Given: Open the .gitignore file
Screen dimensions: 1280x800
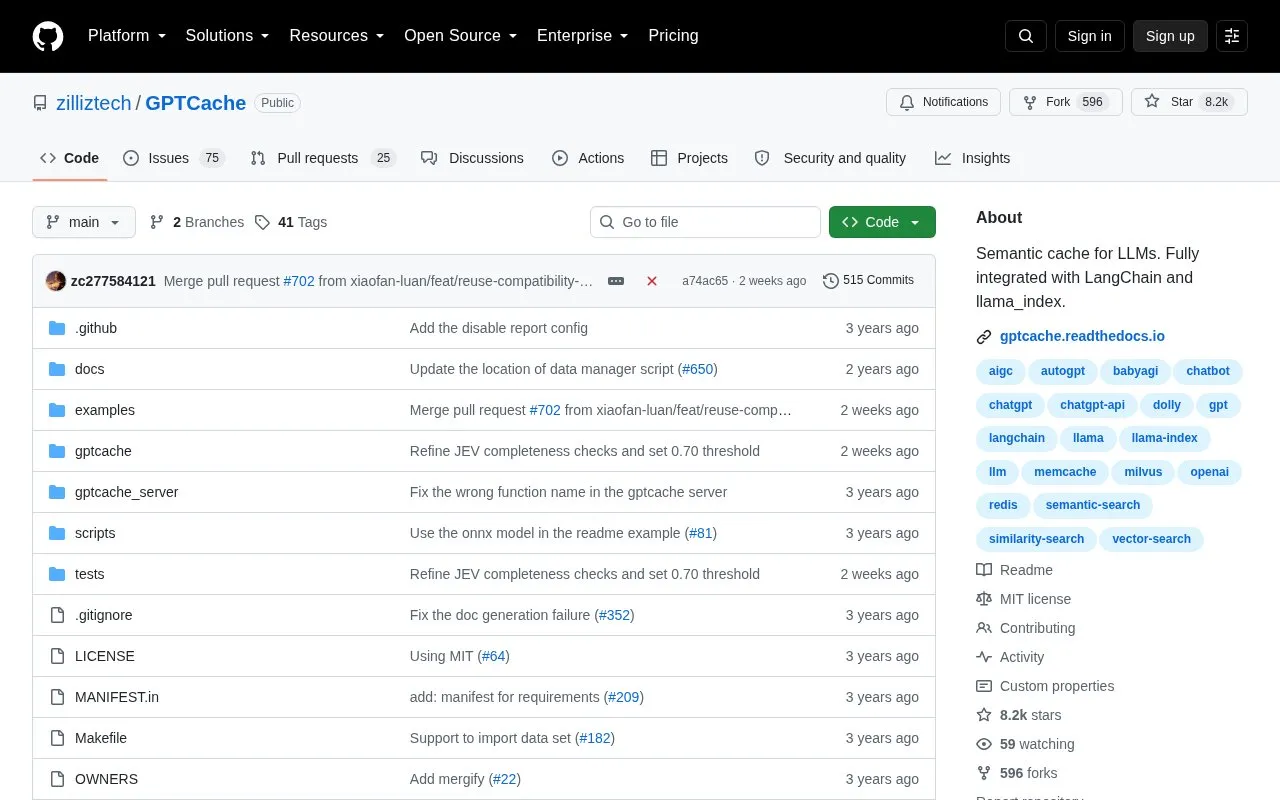Looking at the screenshot, I should (x=104, y=615).
